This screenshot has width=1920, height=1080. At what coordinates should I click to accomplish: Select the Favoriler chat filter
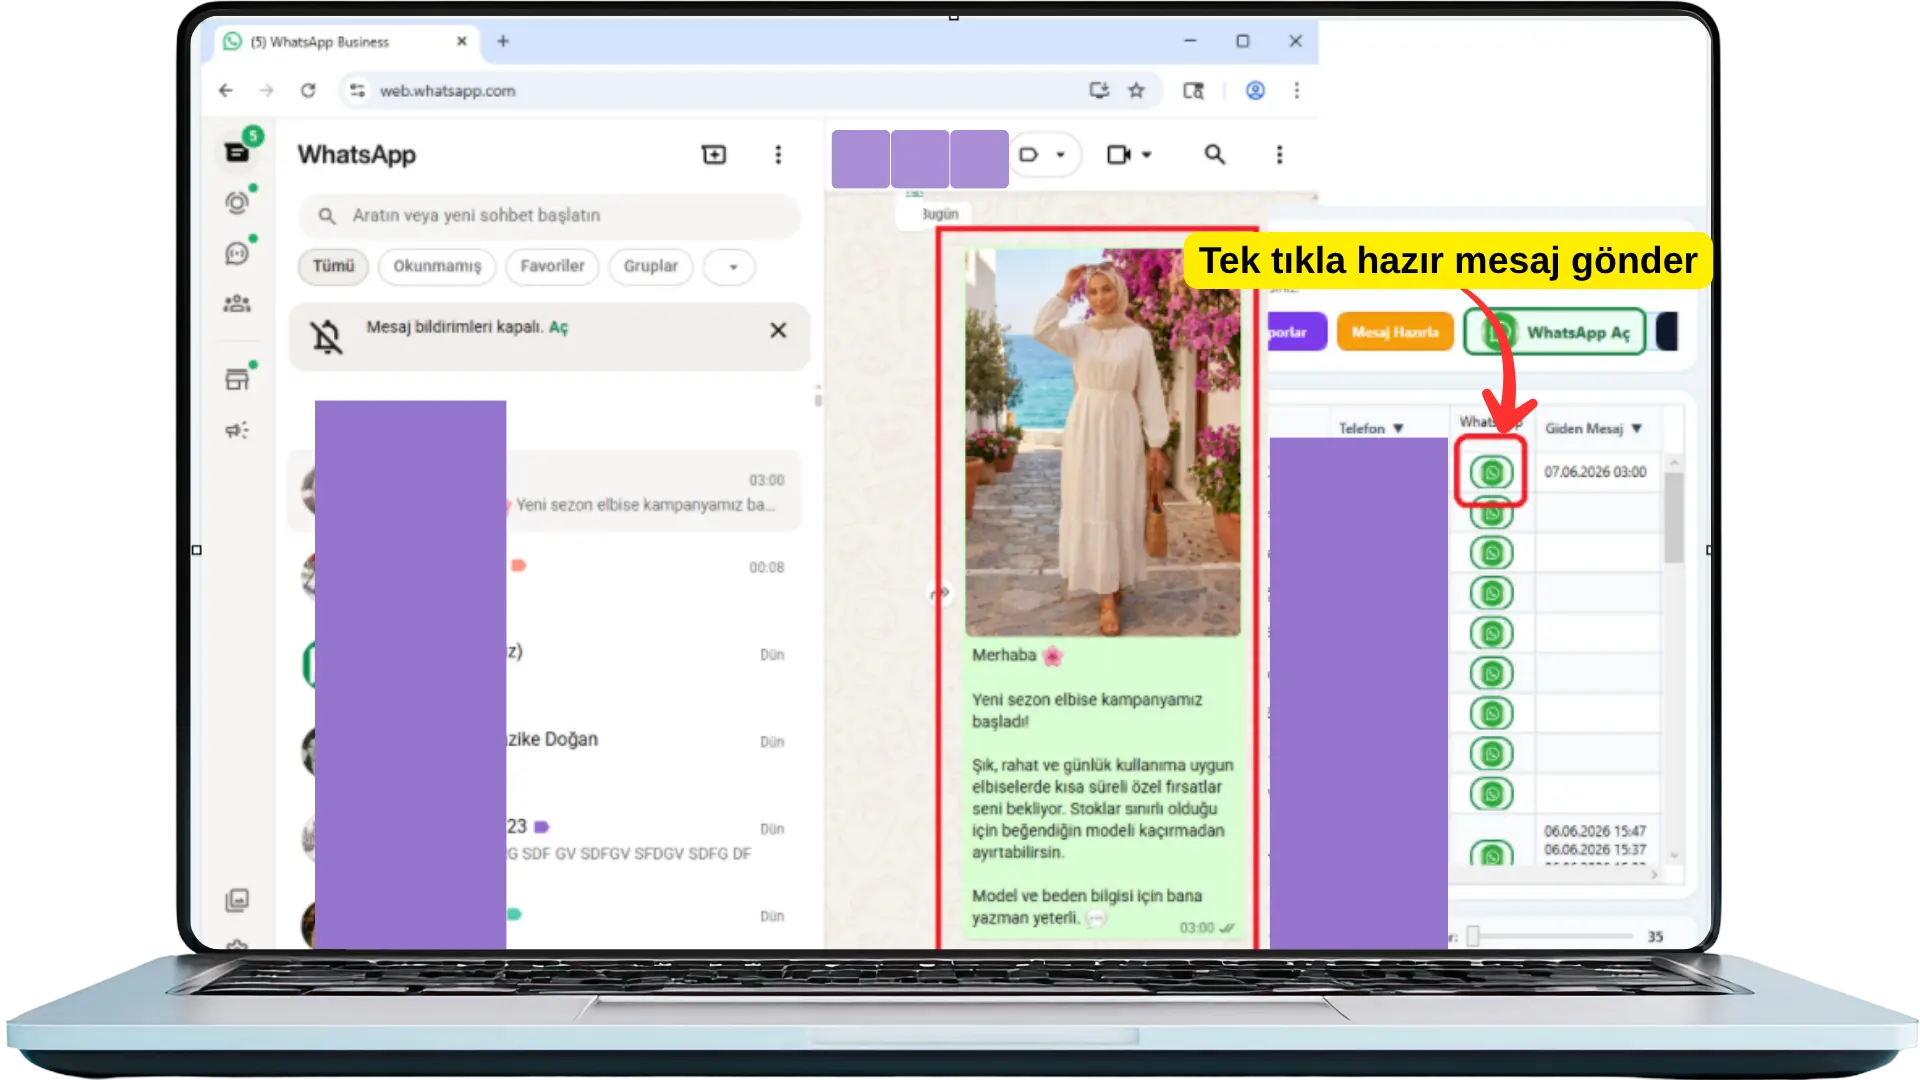point(552,266)
